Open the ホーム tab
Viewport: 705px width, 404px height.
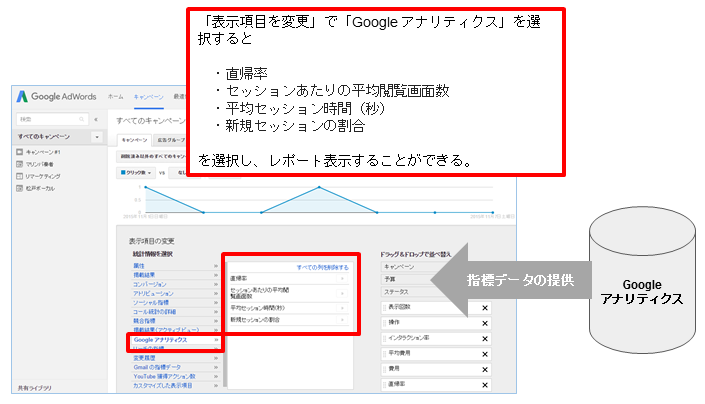pos(116,96)
